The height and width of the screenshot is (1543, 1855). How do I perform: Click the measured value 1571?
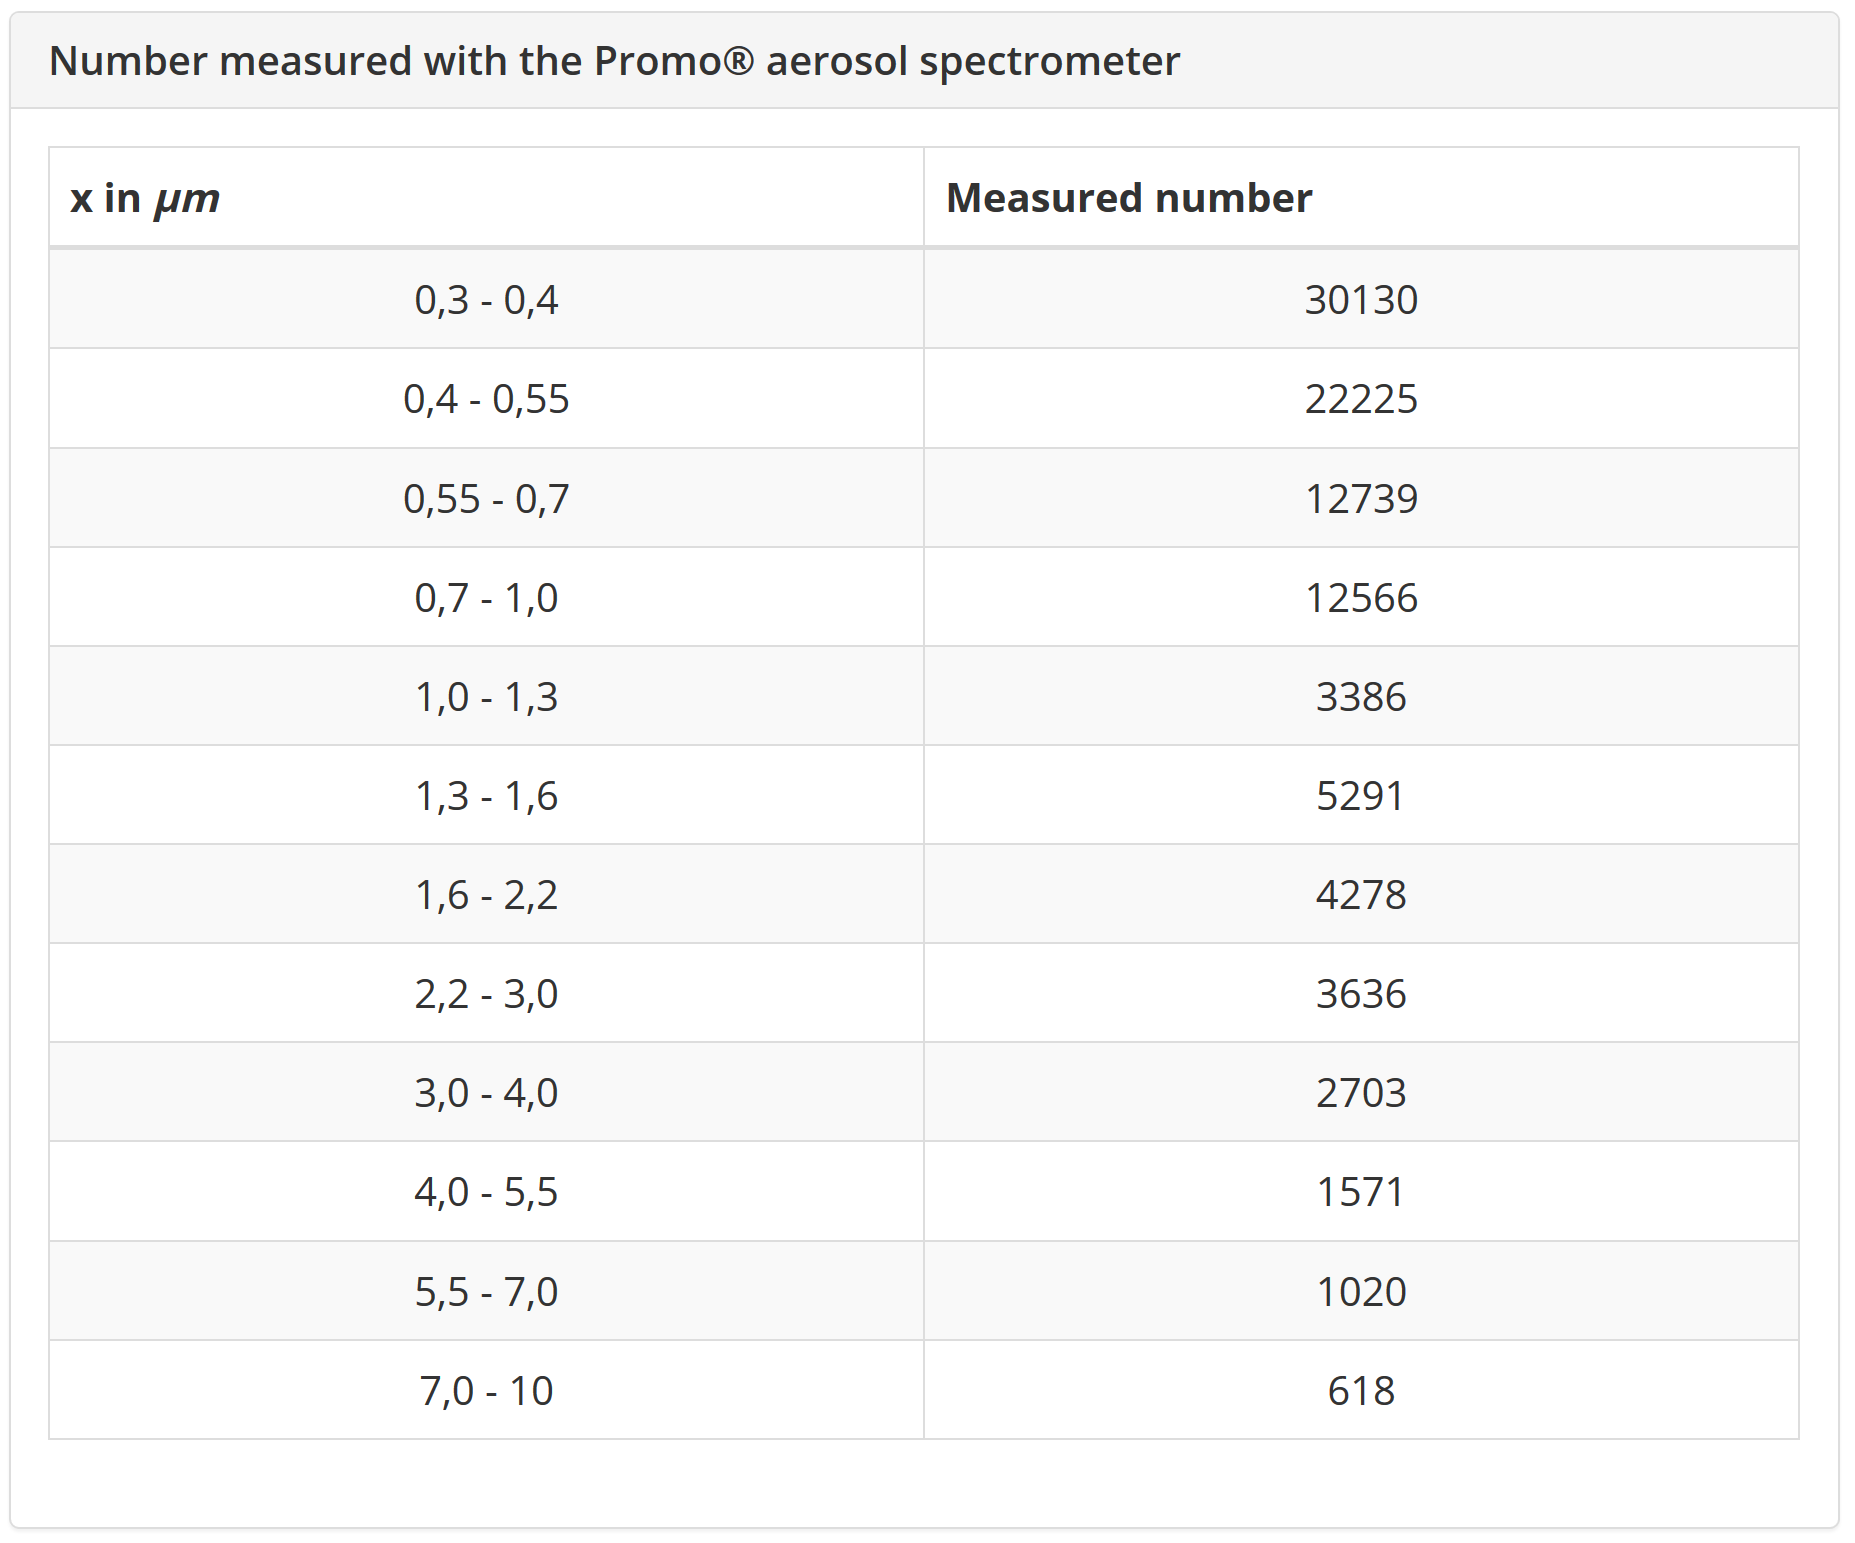click(x=1361, y=1191)
